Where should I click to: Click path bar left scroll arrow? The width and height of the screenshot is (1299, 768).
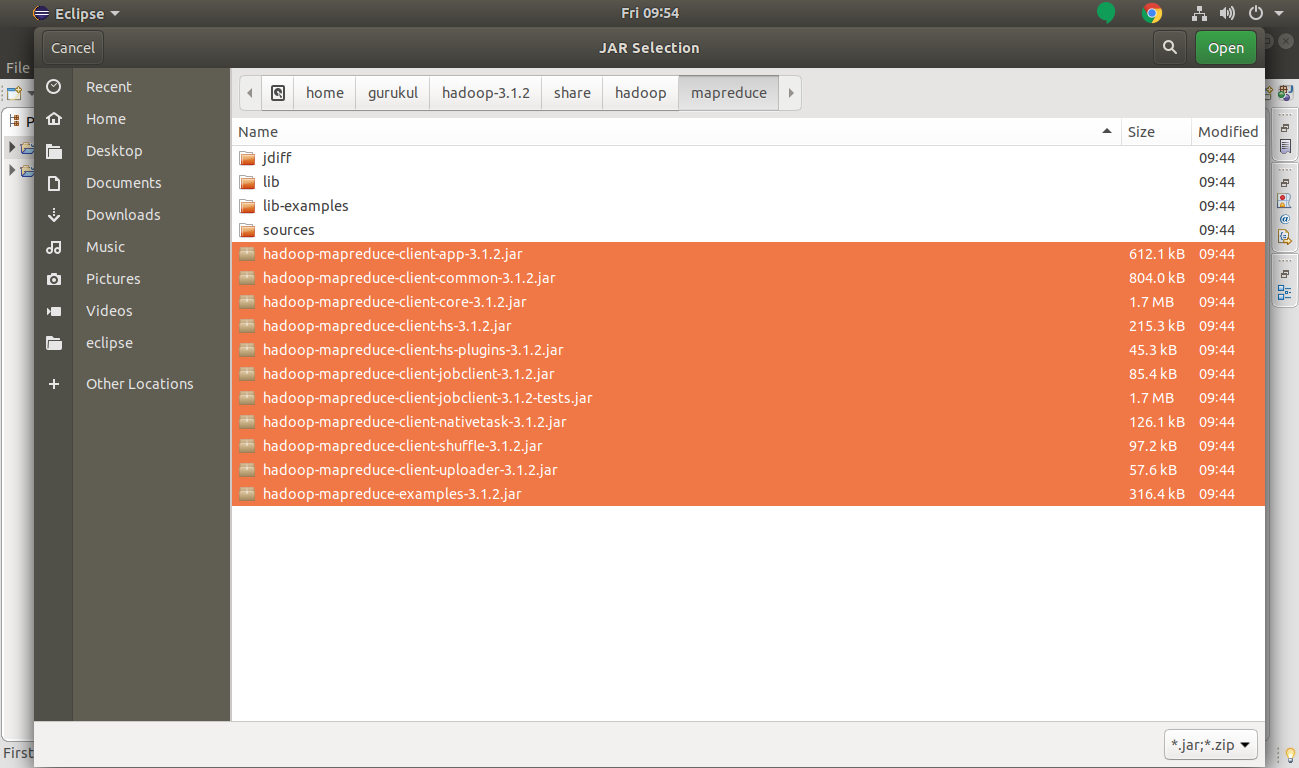click(x=250, y=93)
